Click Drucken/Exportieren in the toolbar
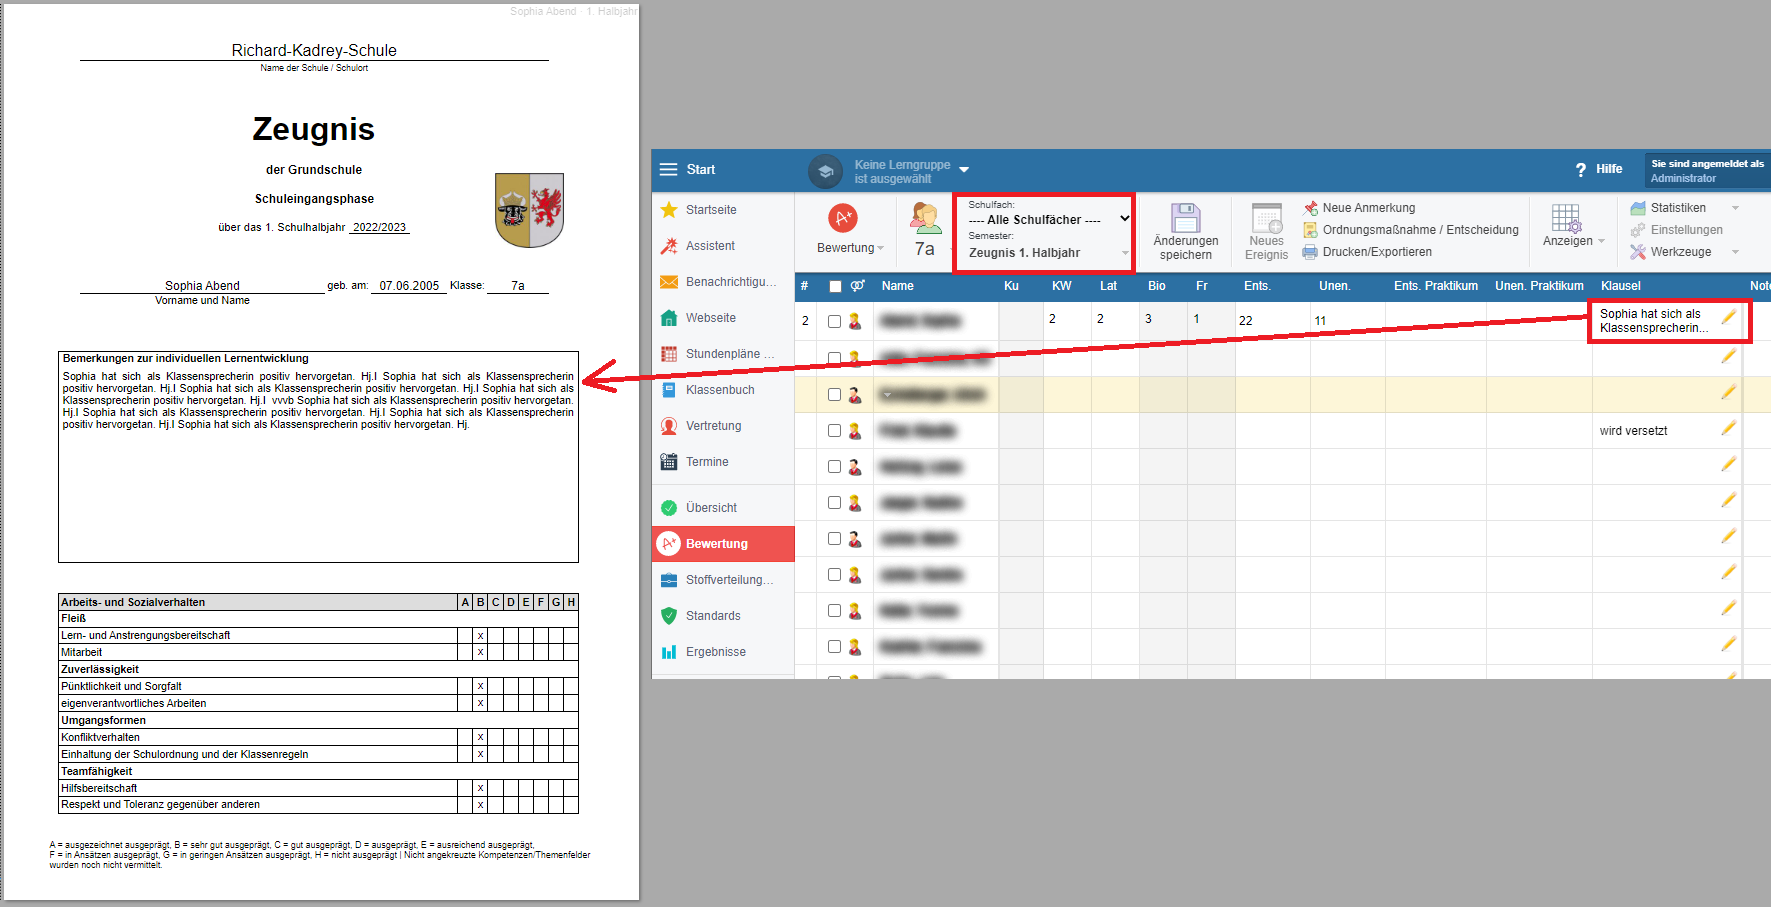 (x=1376, y=252)
